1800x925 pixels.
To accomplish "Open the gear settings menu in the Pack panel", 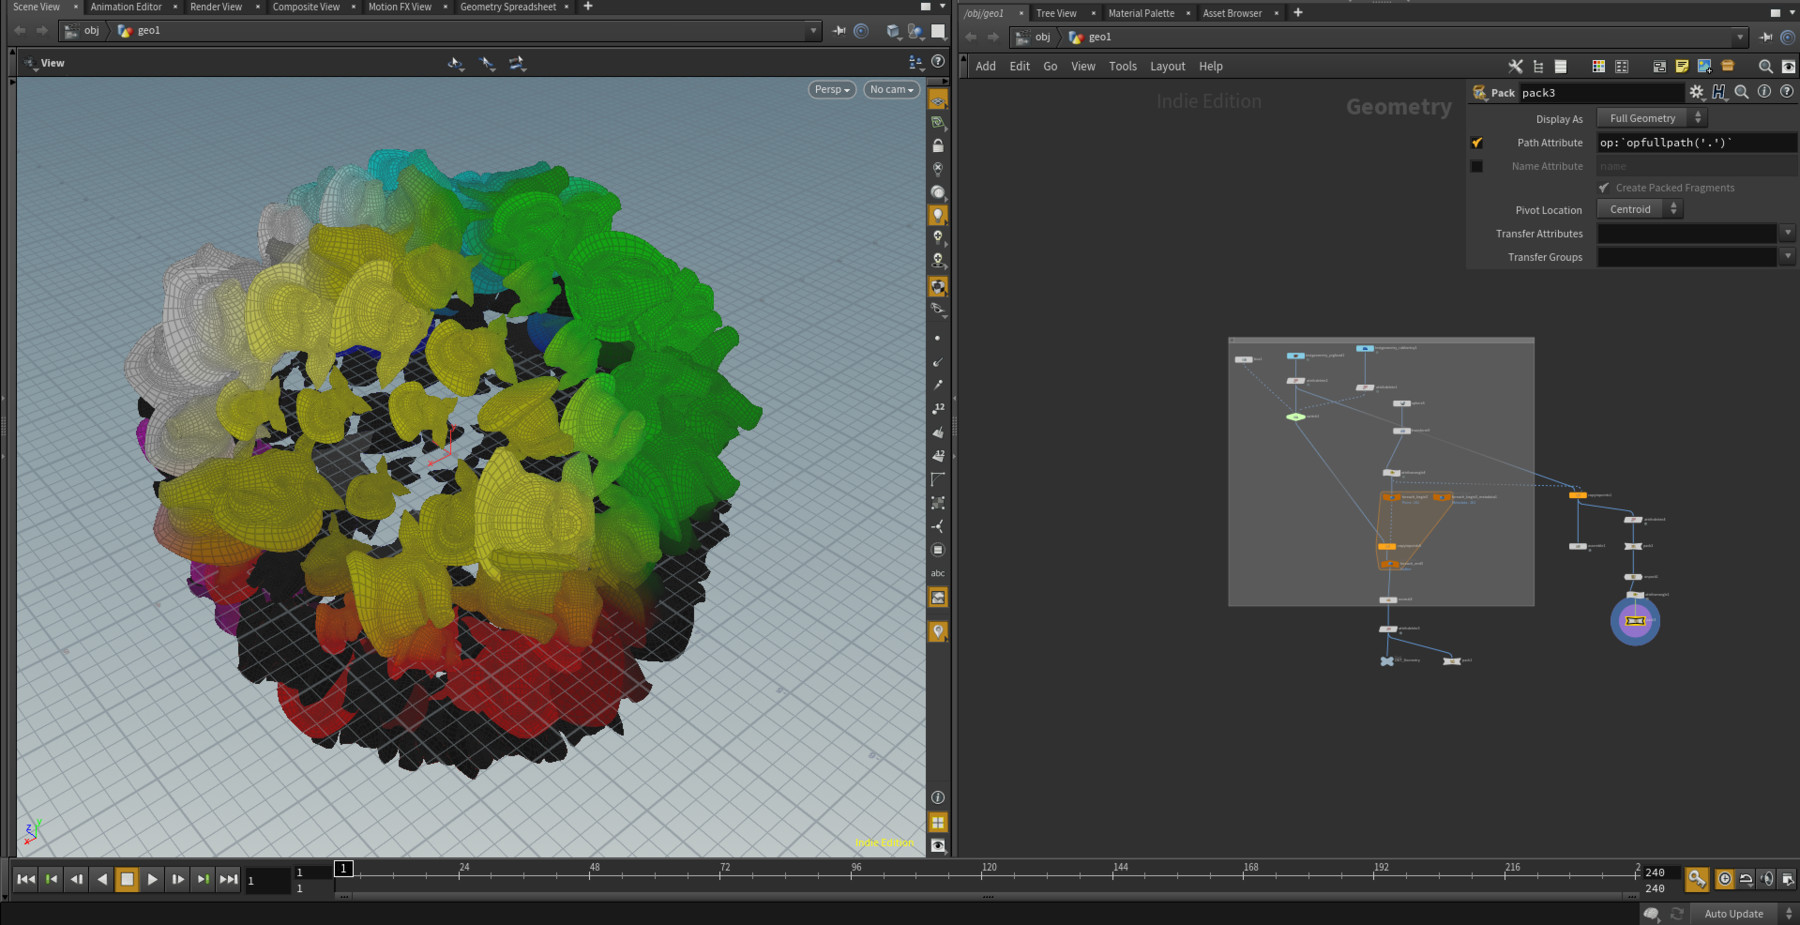I will (1697, 92).
